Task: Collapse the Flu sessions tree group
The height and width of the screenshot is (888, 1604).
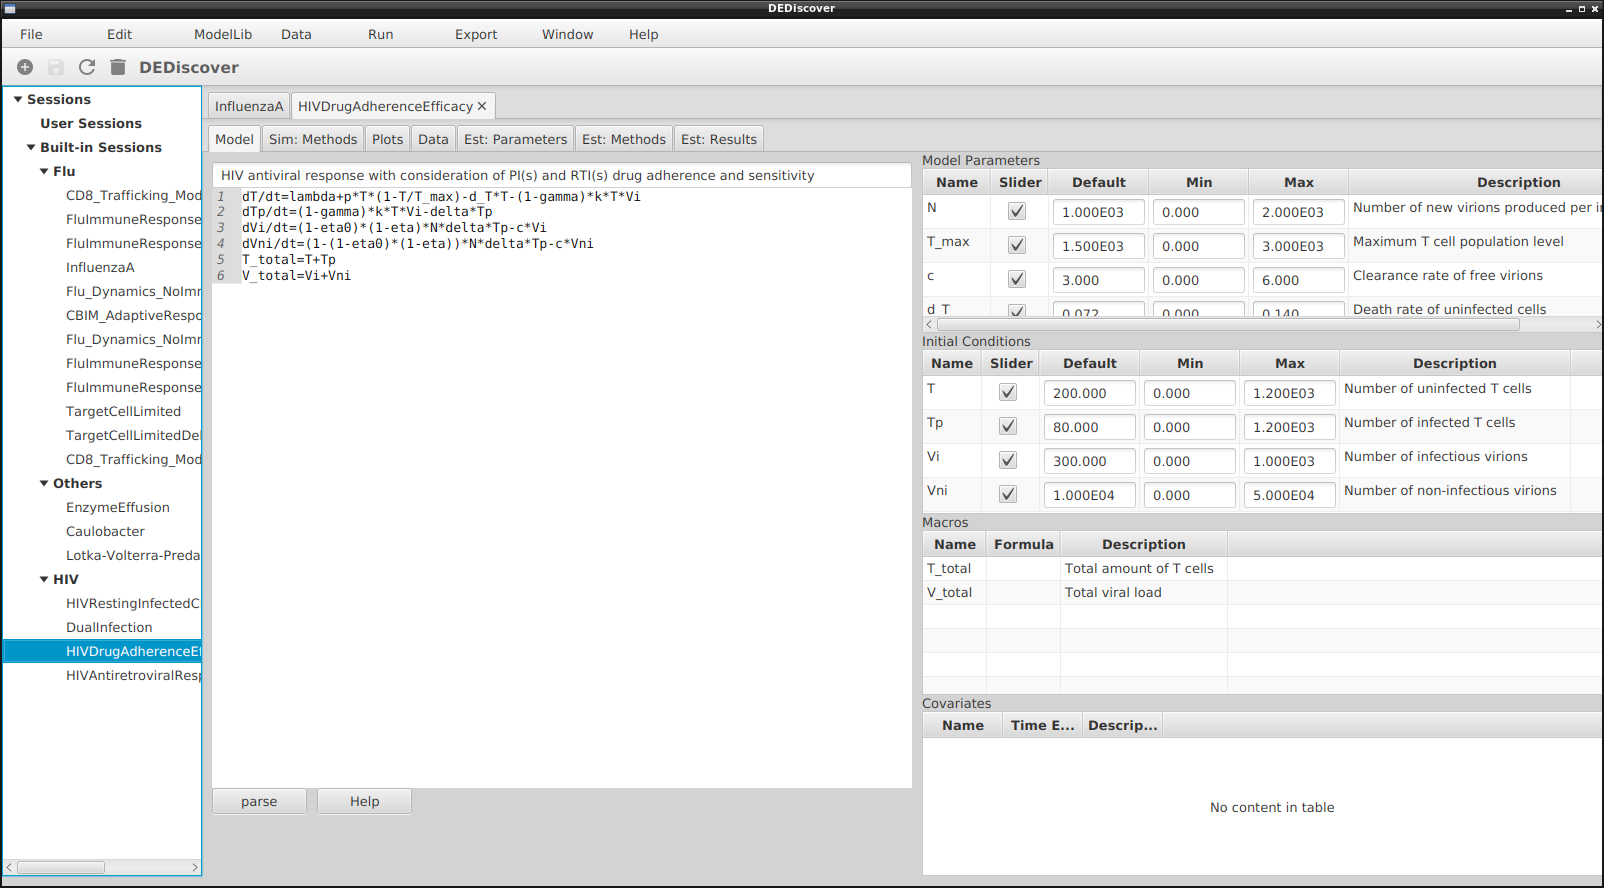Action: 44,172
